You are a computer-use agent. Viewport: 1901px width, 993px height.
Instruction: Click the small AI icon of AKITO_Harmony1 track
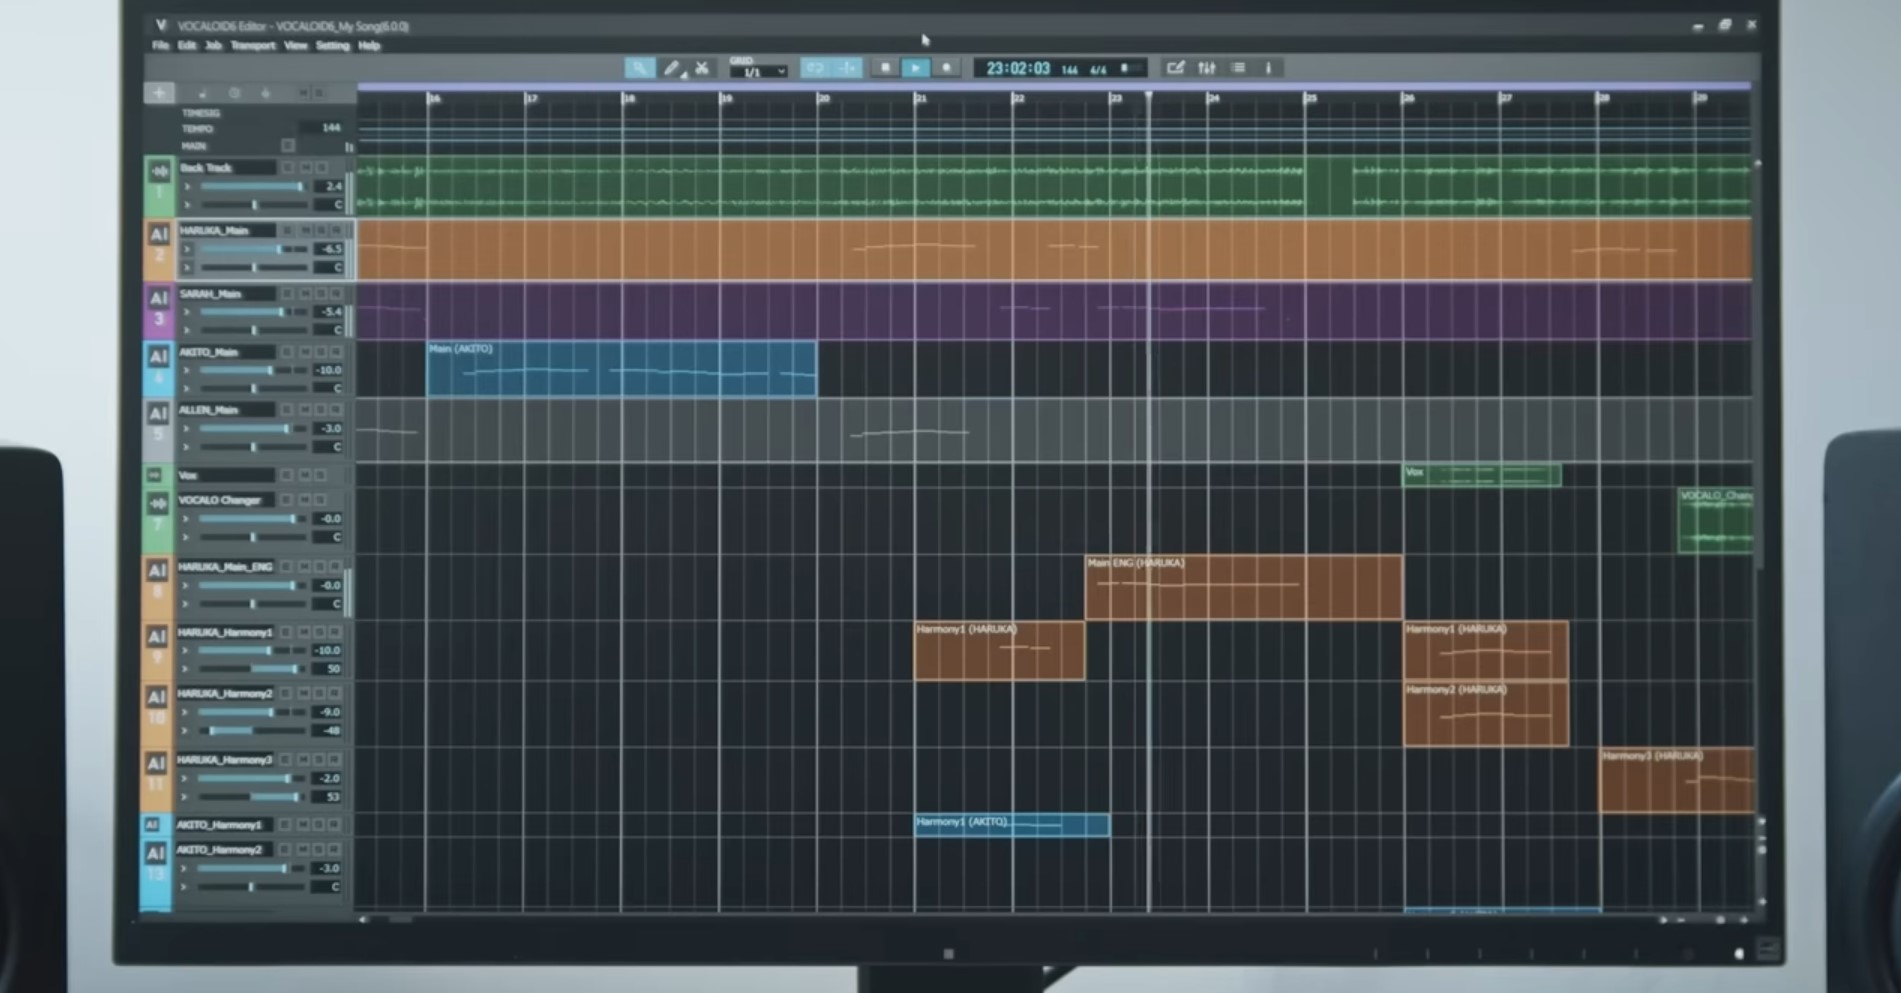152,825
